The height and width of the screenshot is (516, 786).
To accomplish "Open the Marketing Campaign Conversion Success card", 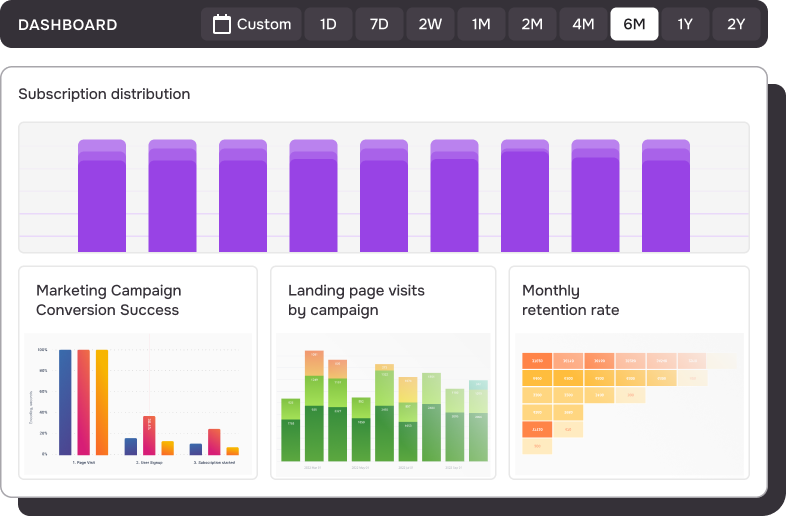I will (138, 373).
